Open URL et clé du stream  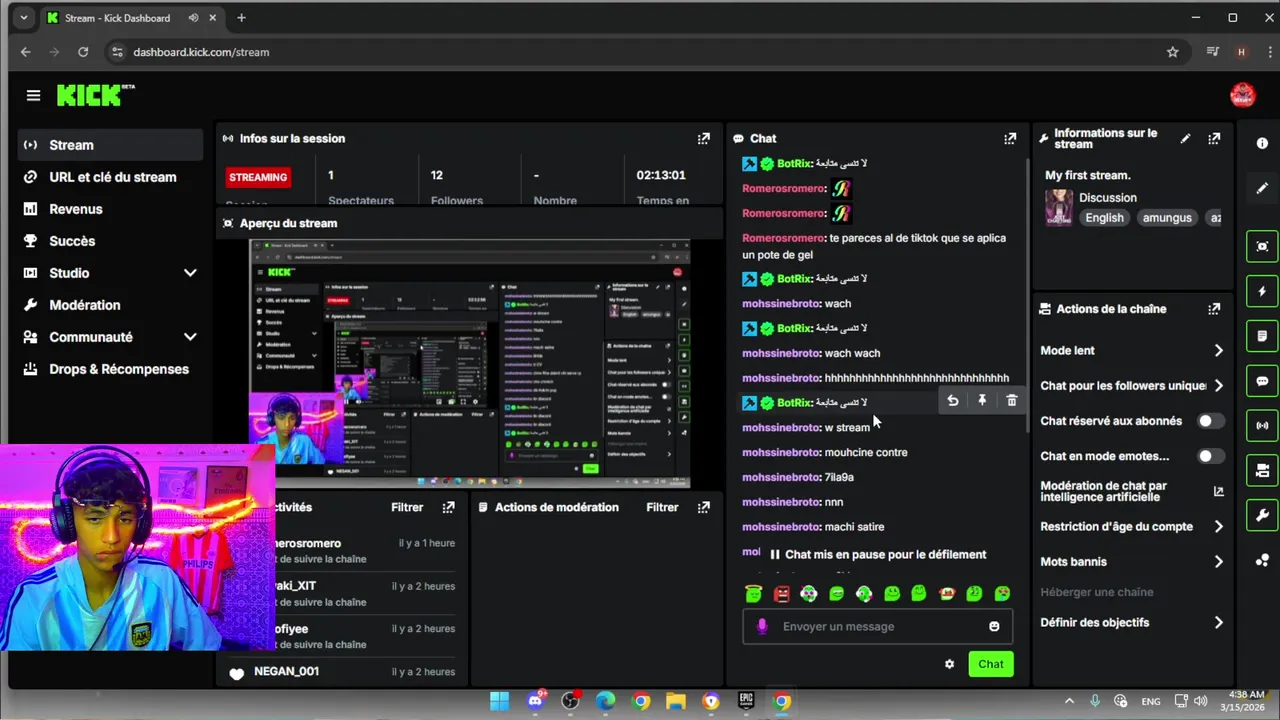(x=111, y=177)
